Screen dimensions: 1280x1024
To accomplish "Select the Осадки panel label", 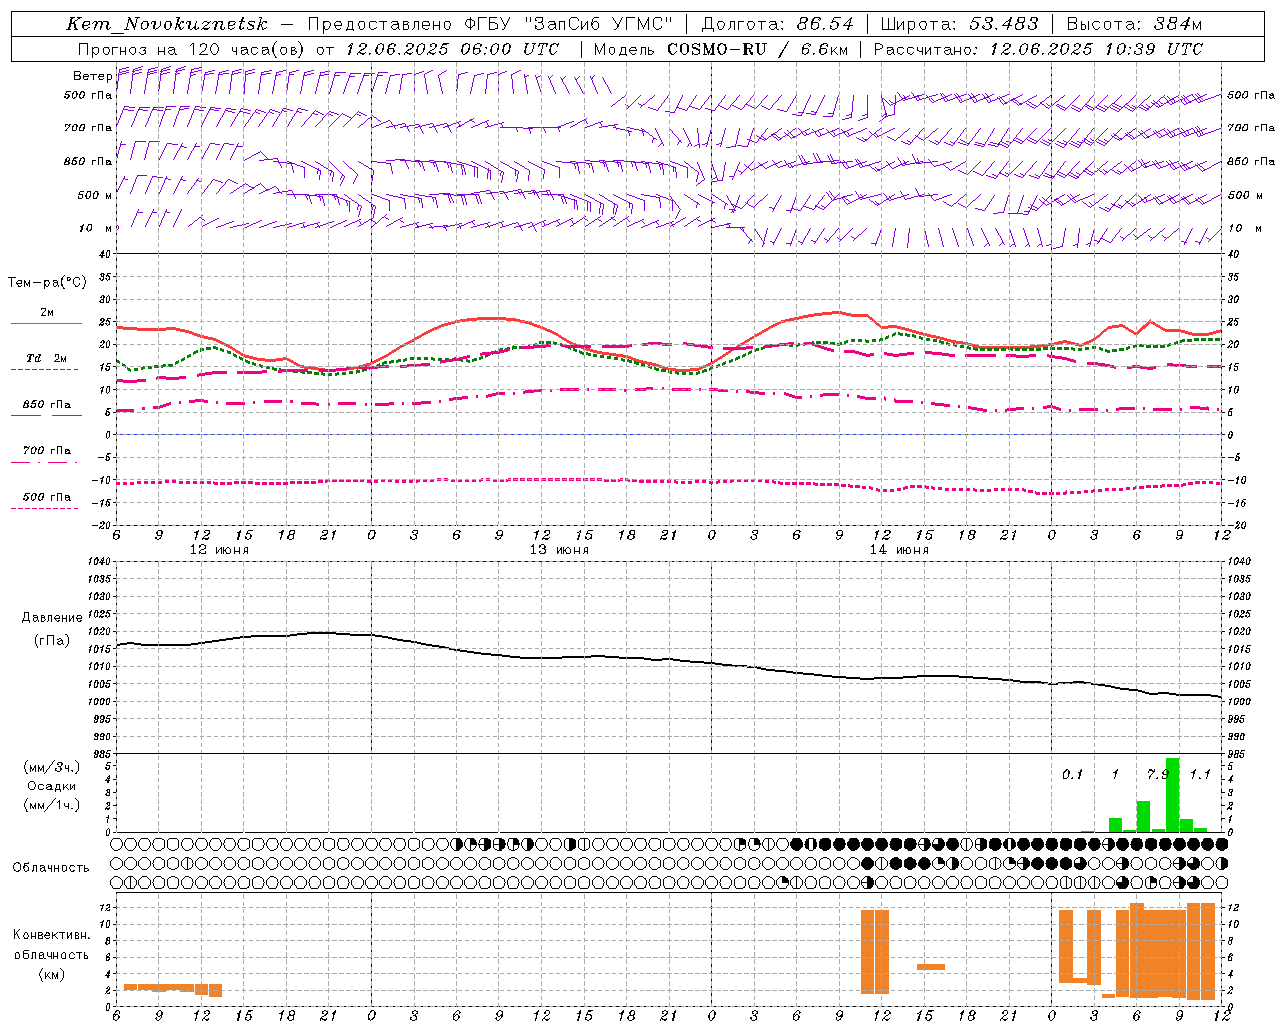I will tap(52, 786).
